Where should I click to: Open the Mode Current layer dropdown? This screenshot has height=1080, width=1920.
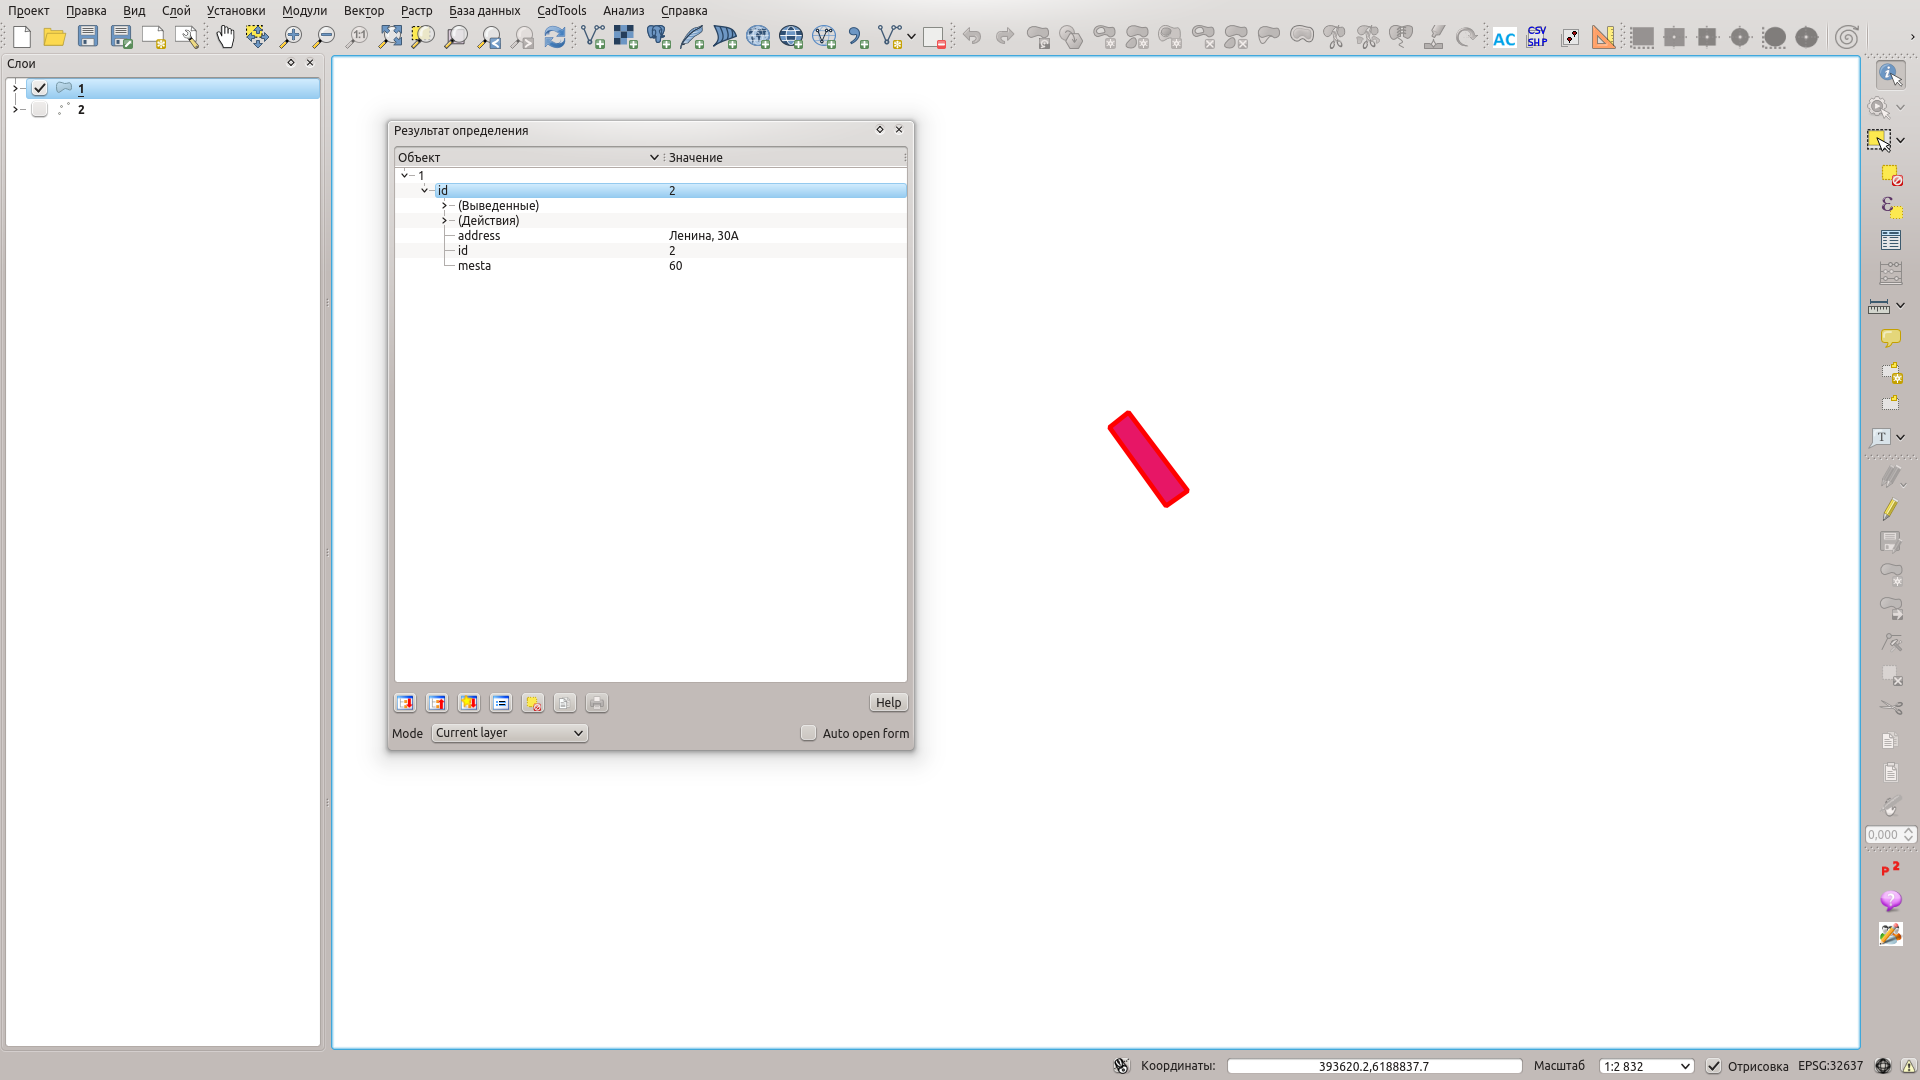(x=509, y=733)
